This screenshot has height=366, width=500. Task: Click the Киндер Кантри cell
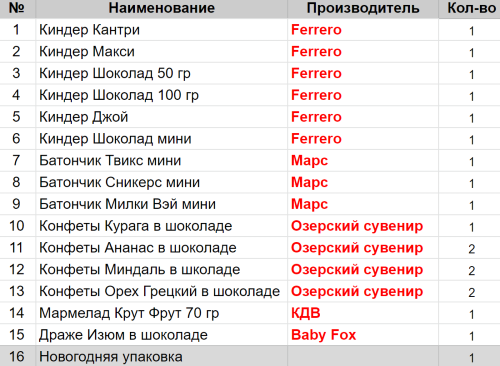(161, 30)
